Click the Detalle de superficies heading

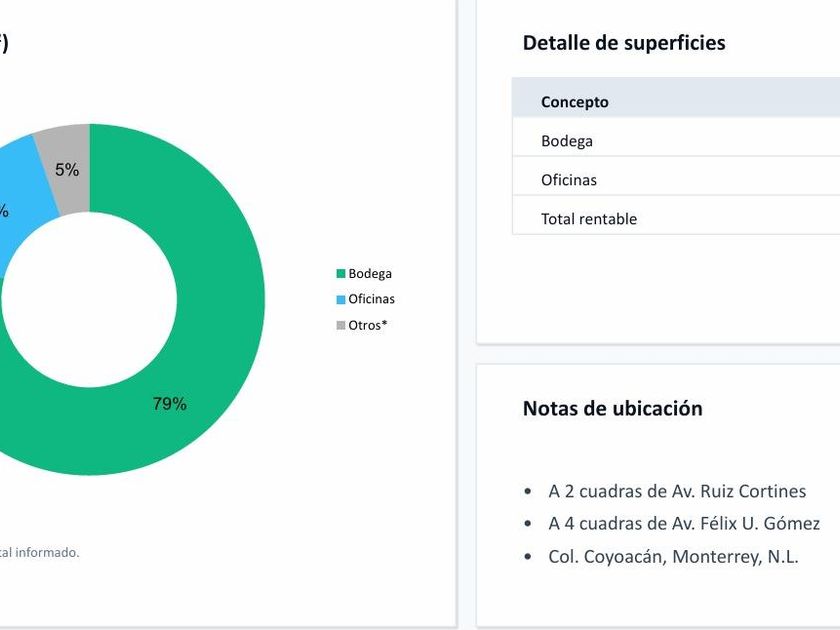point(624,43)
